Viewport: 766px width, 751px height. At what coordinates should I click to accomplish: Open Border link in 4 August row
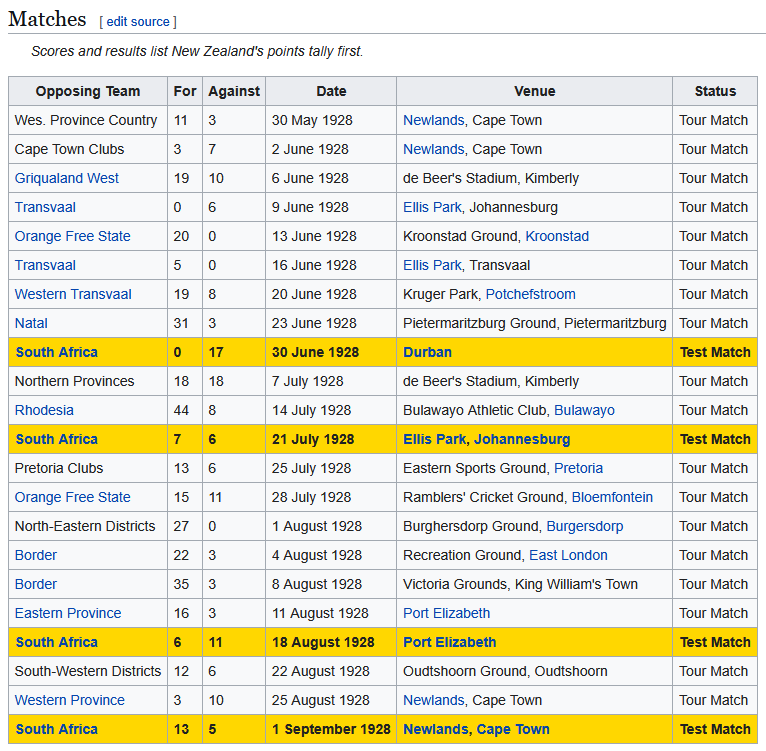[x=36, y=555]
